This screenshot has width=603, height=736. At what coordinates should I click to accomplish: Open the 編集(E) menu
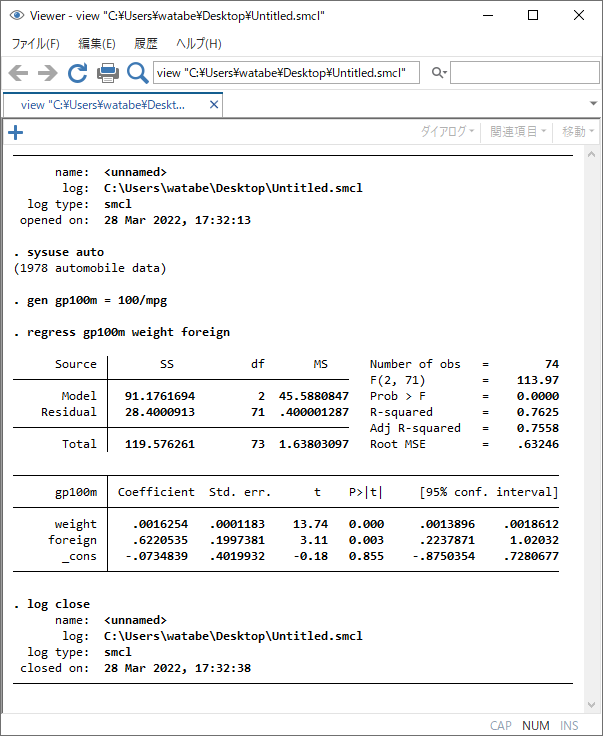97,44
